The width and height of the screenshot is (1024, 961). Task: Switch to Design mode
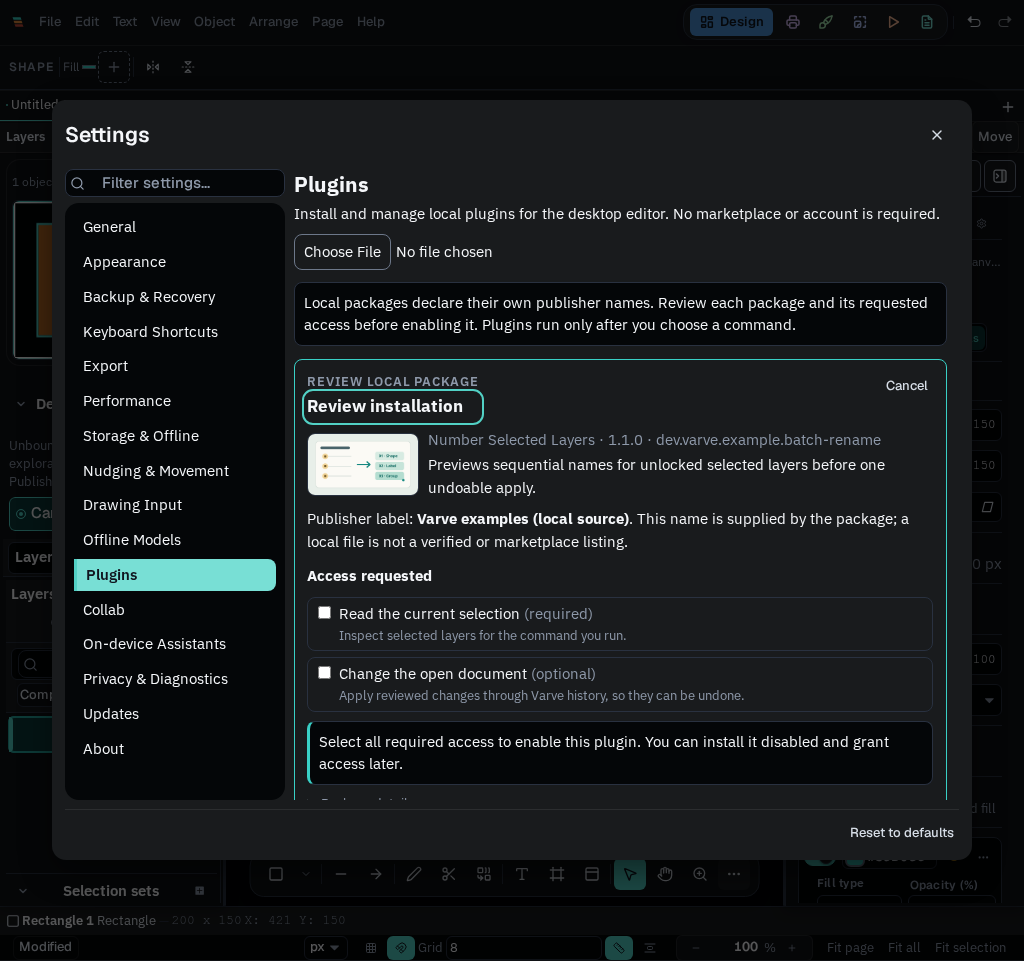731,22
